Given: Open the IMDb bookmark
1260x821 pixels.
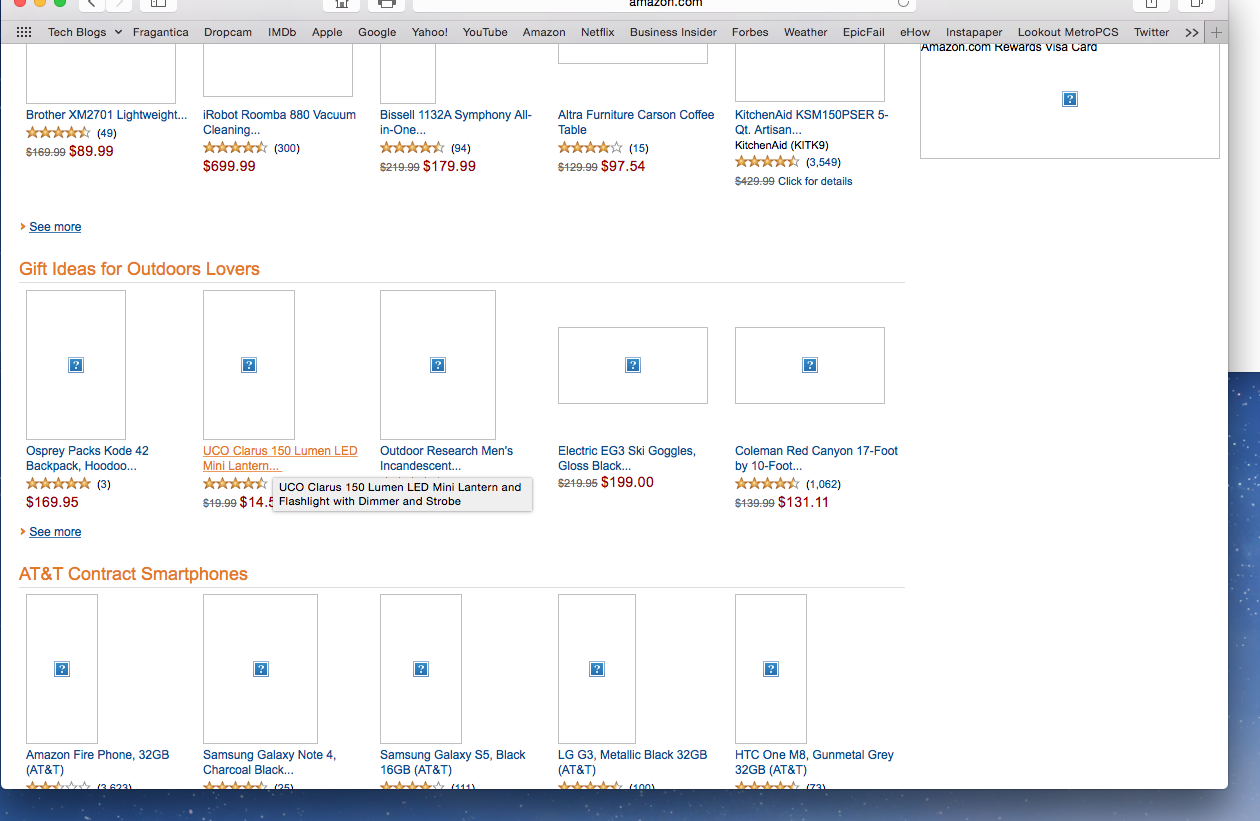Looking at the screenshot, I should [282, 32].
